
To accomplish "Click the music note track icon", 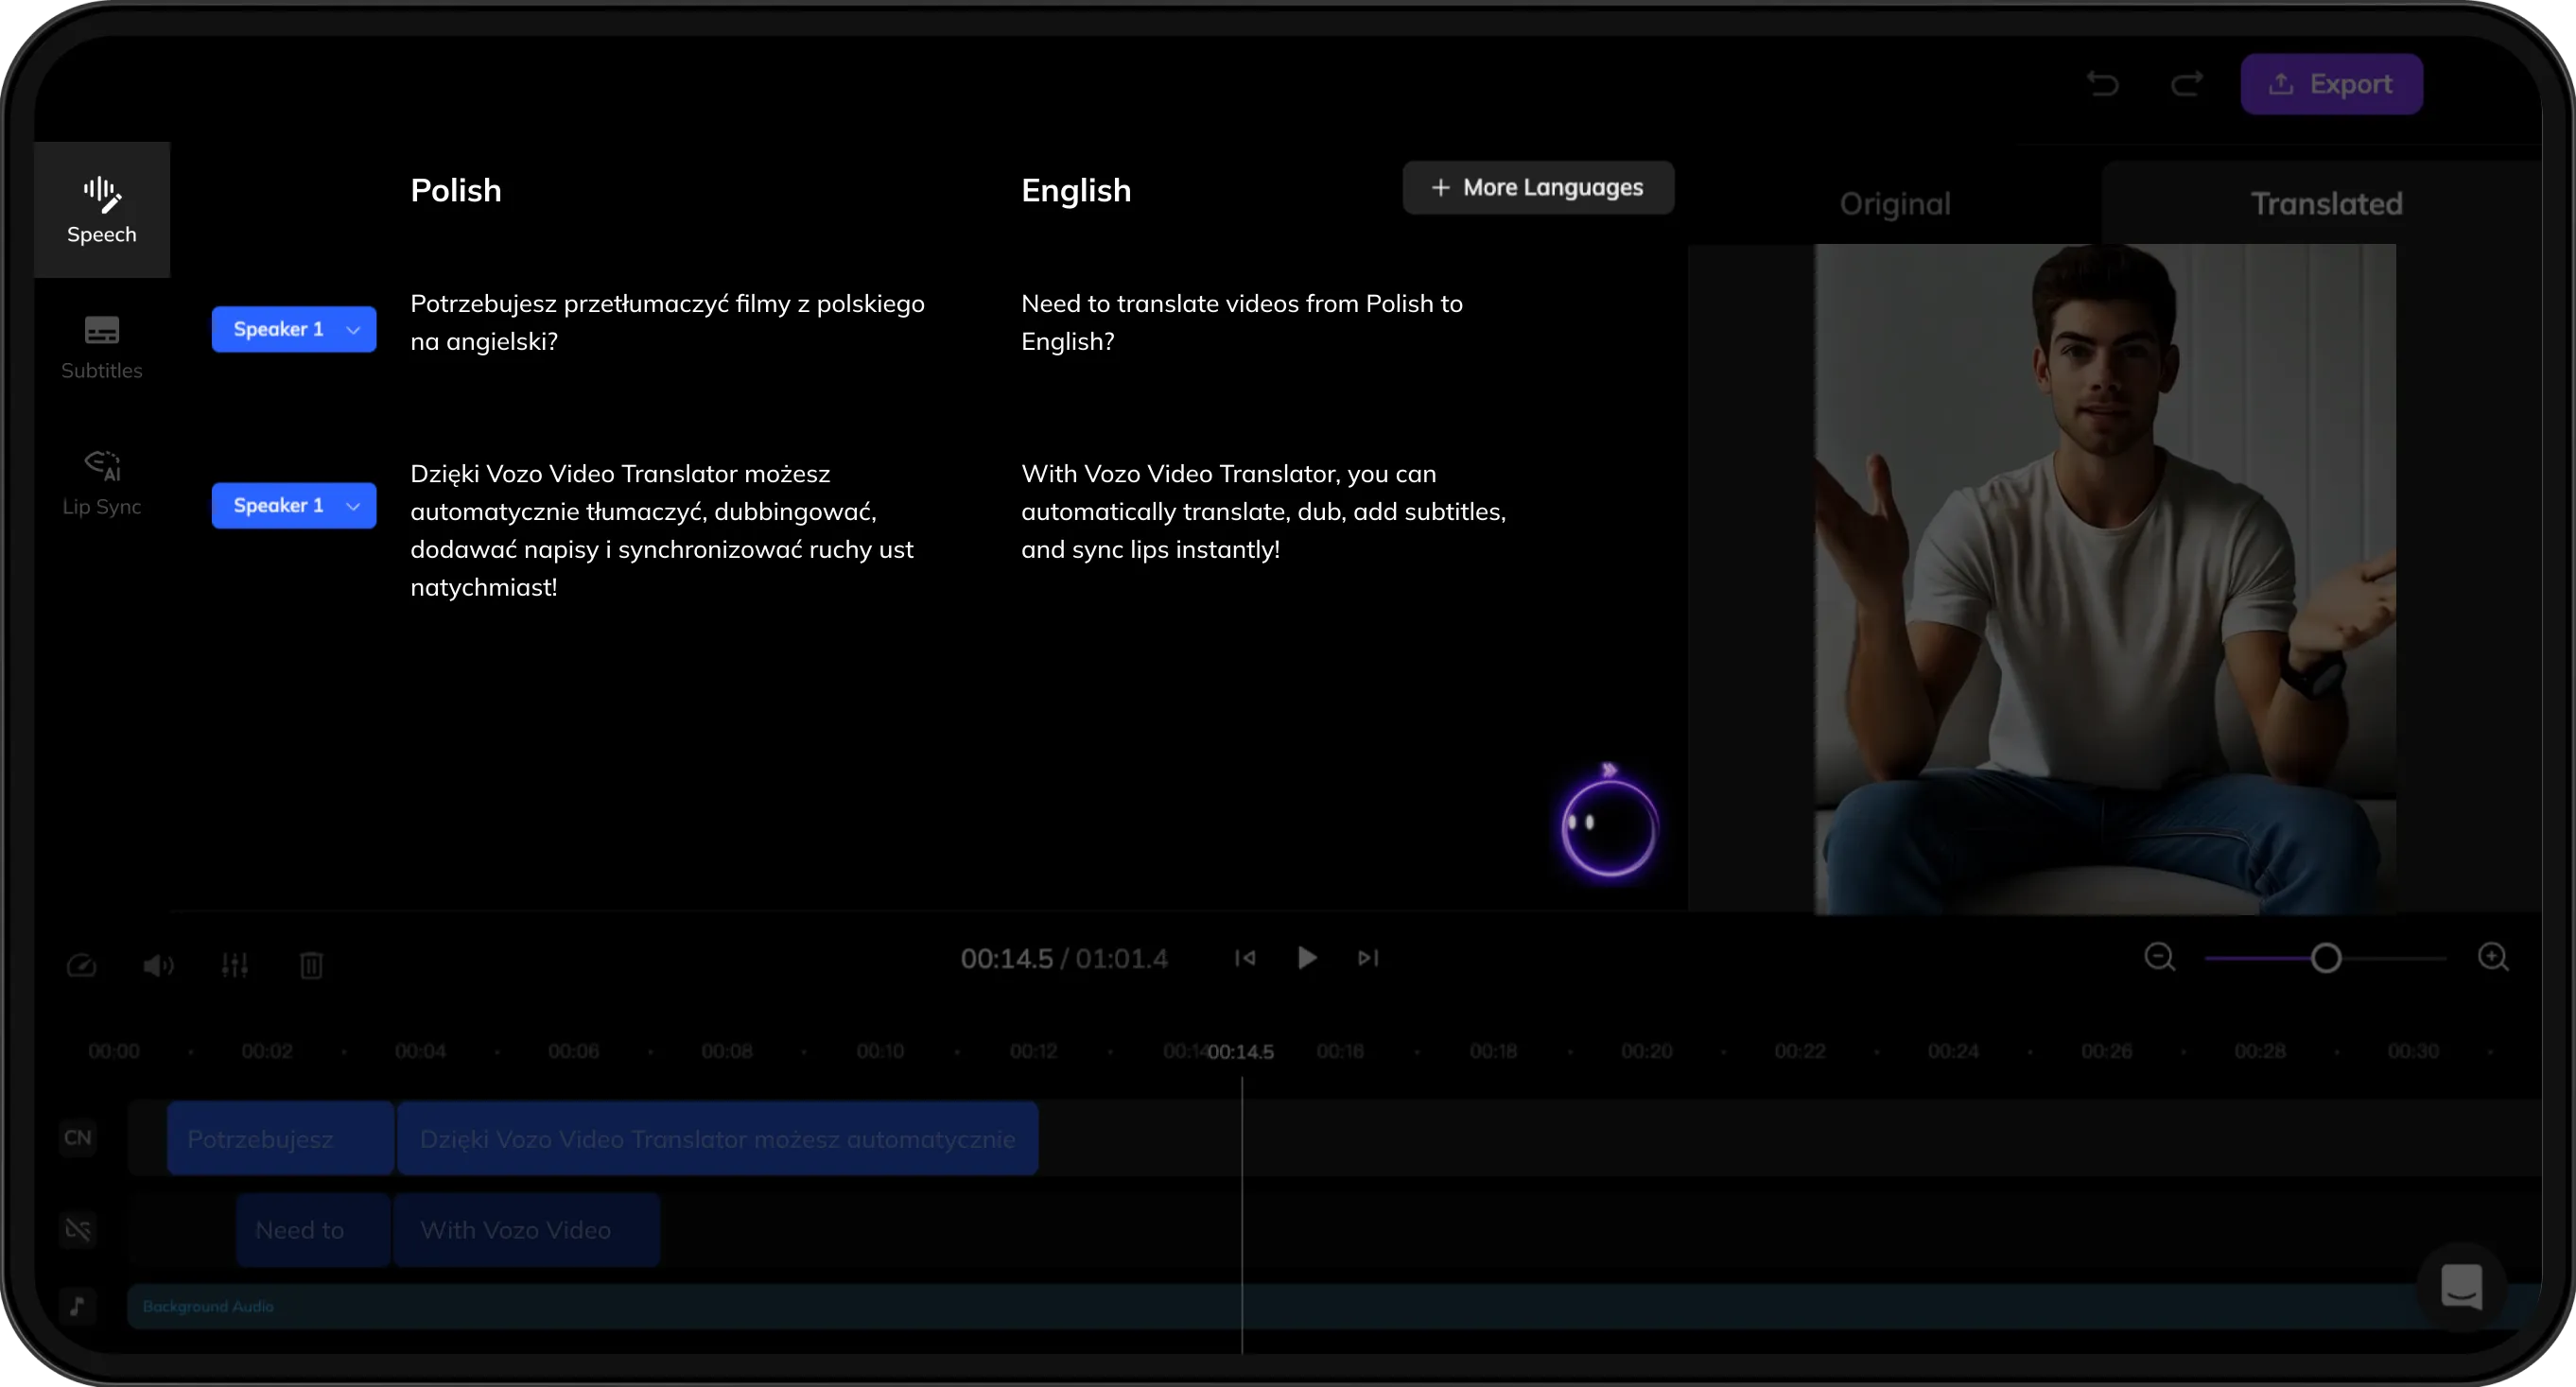I will click(x=78, y=1306).
